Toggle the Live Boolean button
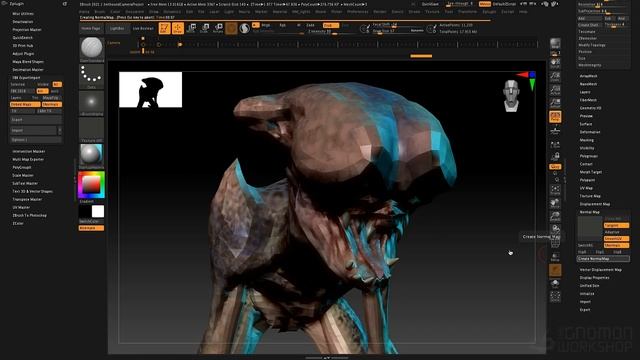The width and height of the screenshot is (640, 360). [x=143, y=29]
